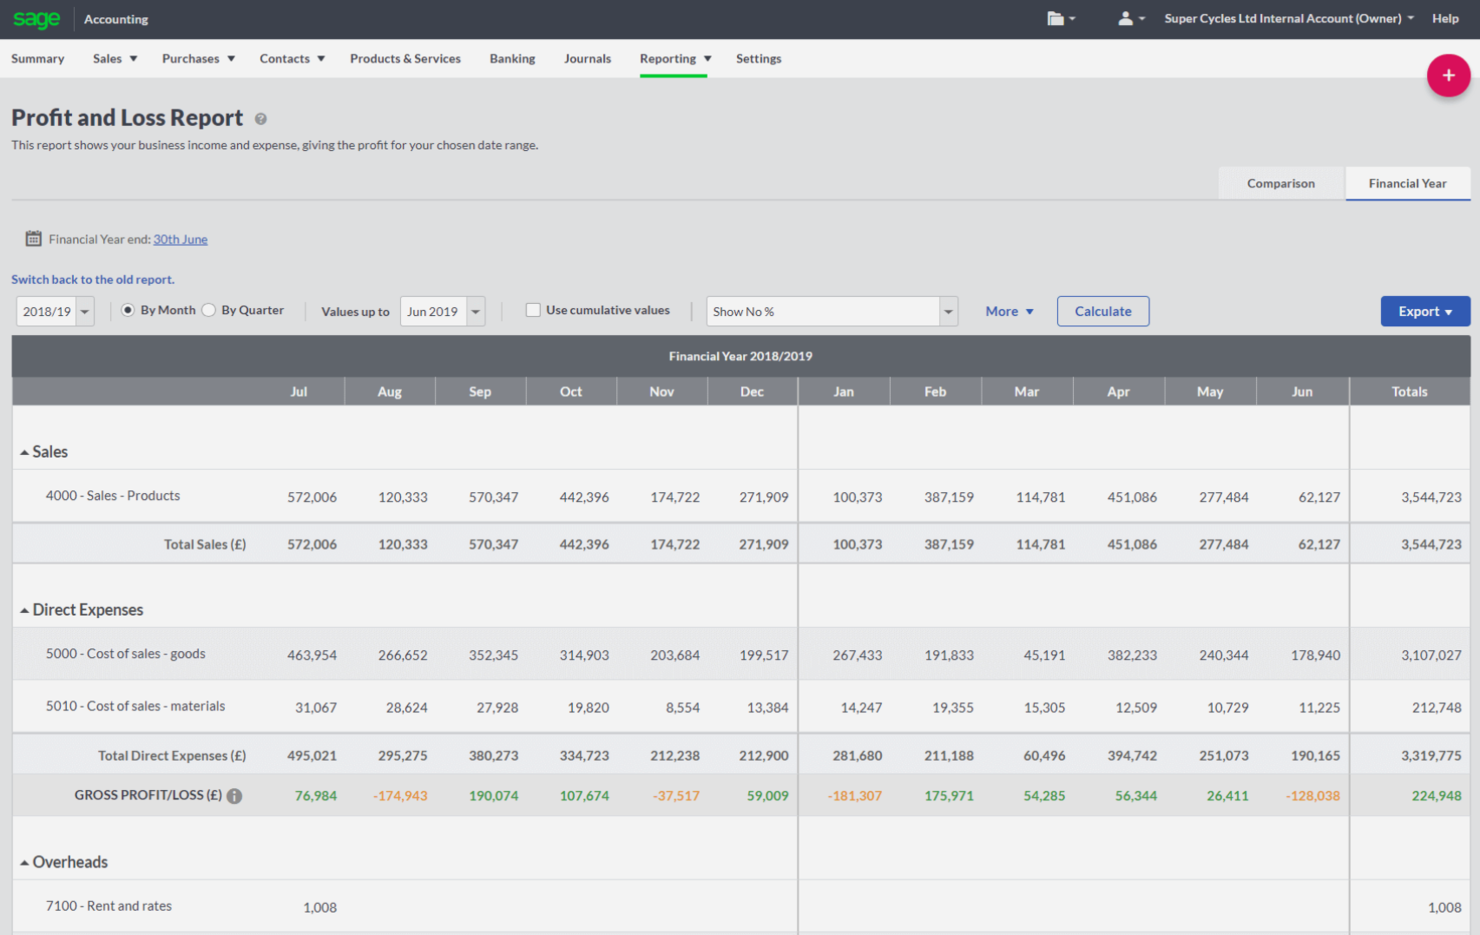Click the Jun gross loss value -128,038
Screen dimensions: 1480x935
1313,796
